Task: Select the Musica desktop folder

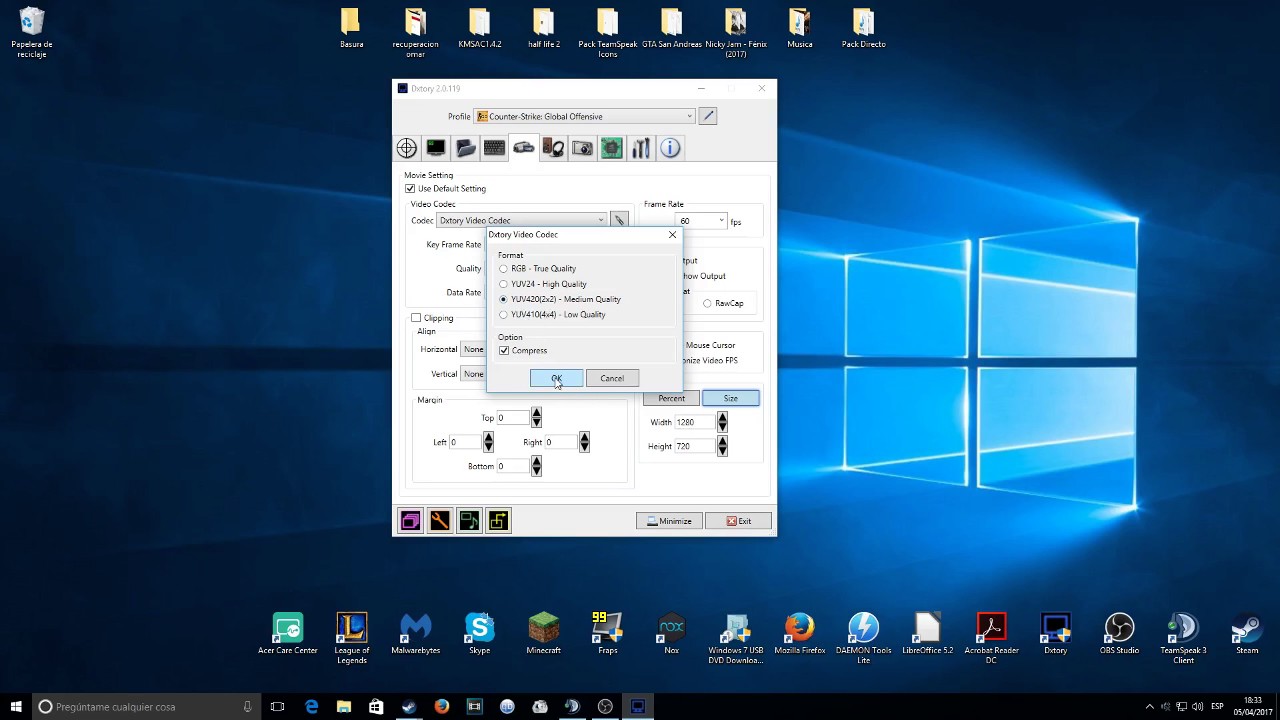Action: point(799,29)
